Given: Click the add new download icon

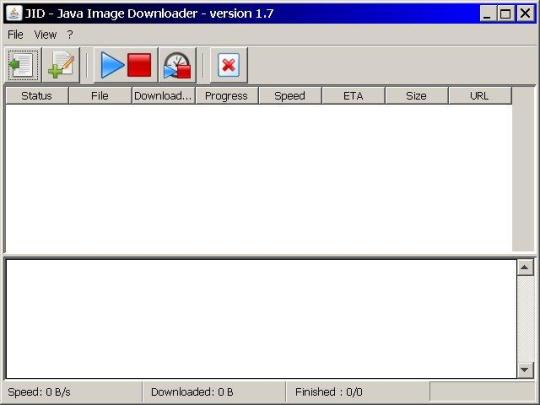Looking at the screenshot, I should (x=61, y=65).
